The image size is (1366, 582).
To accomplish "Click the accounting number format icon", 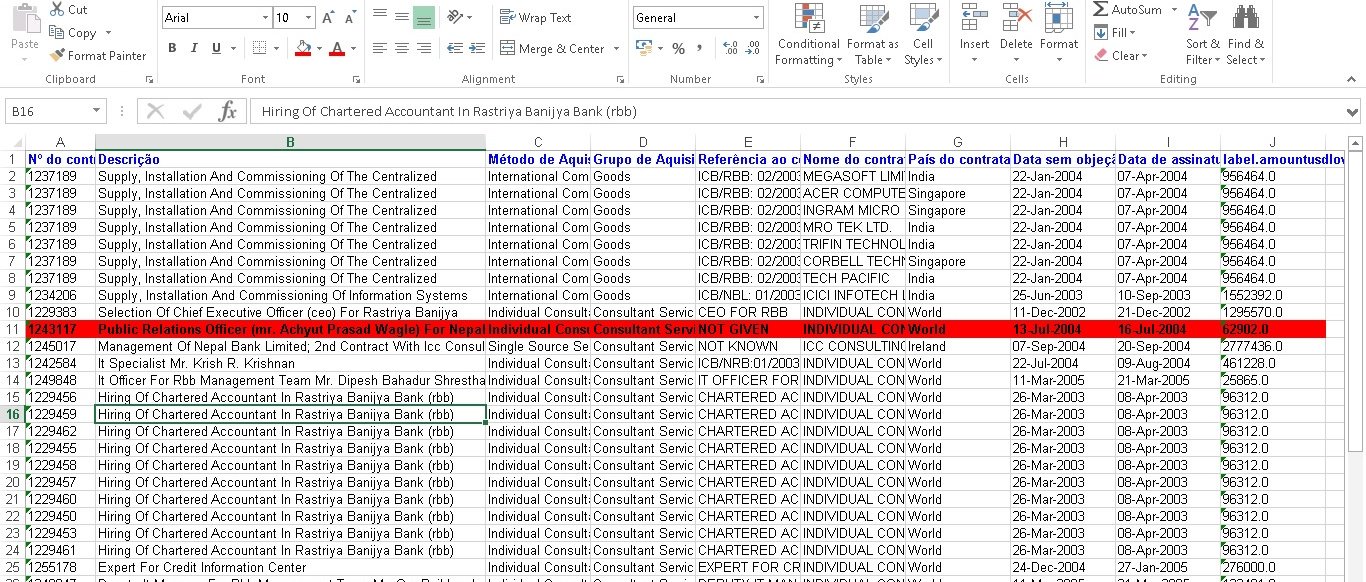I will click(643, 48).
